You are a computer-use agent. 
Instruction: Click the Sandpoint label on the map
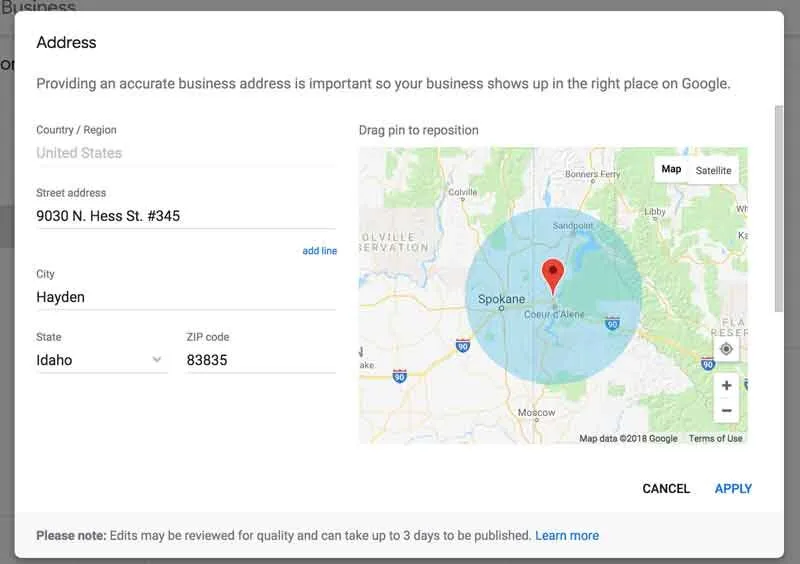pos(572,226)
